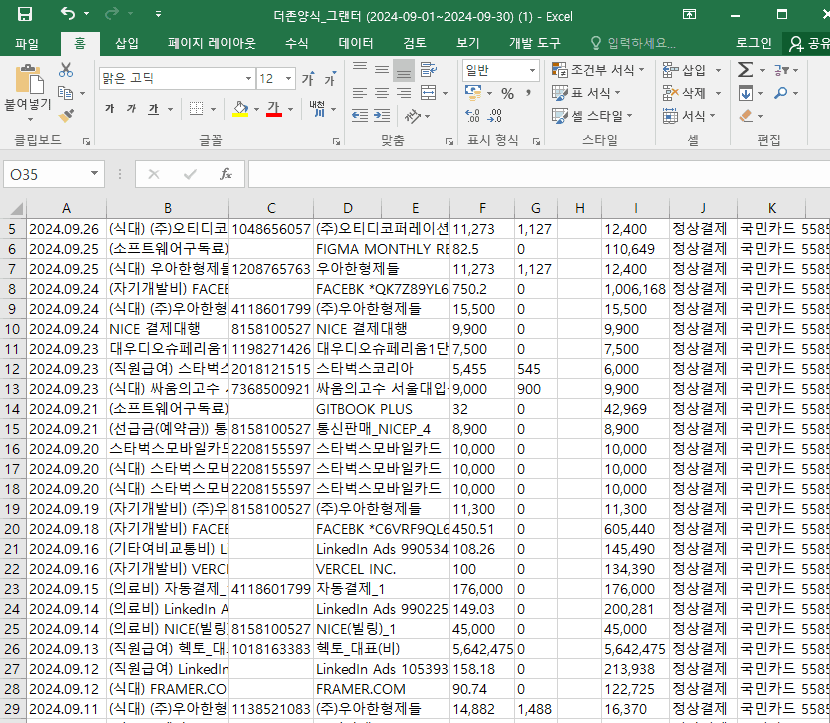Align text to the top of the cell

360,69
